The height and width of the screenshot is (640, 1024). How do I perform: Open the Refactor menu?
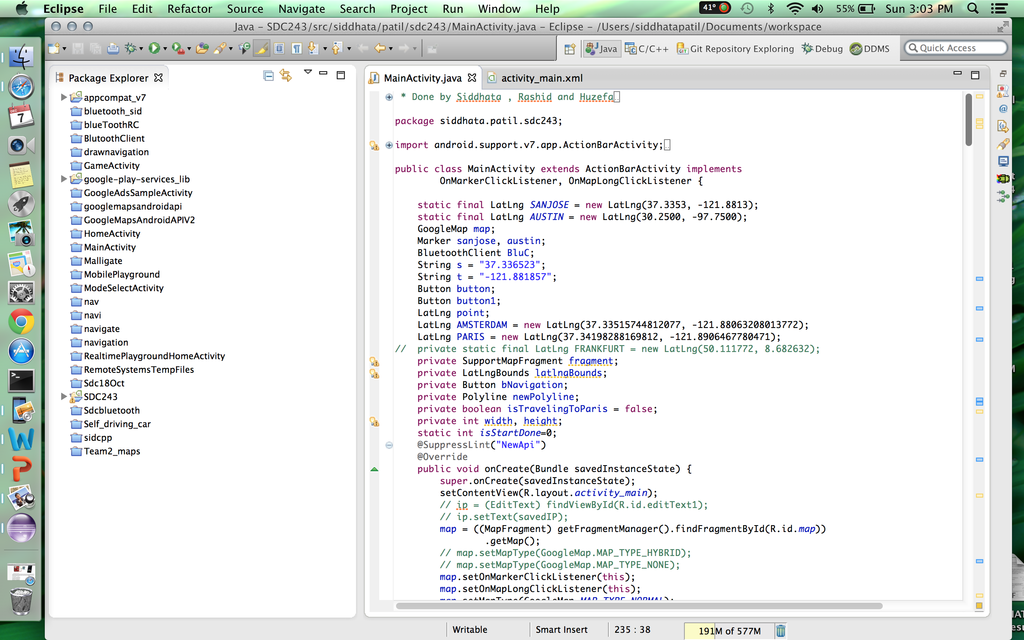click(189, 8)
